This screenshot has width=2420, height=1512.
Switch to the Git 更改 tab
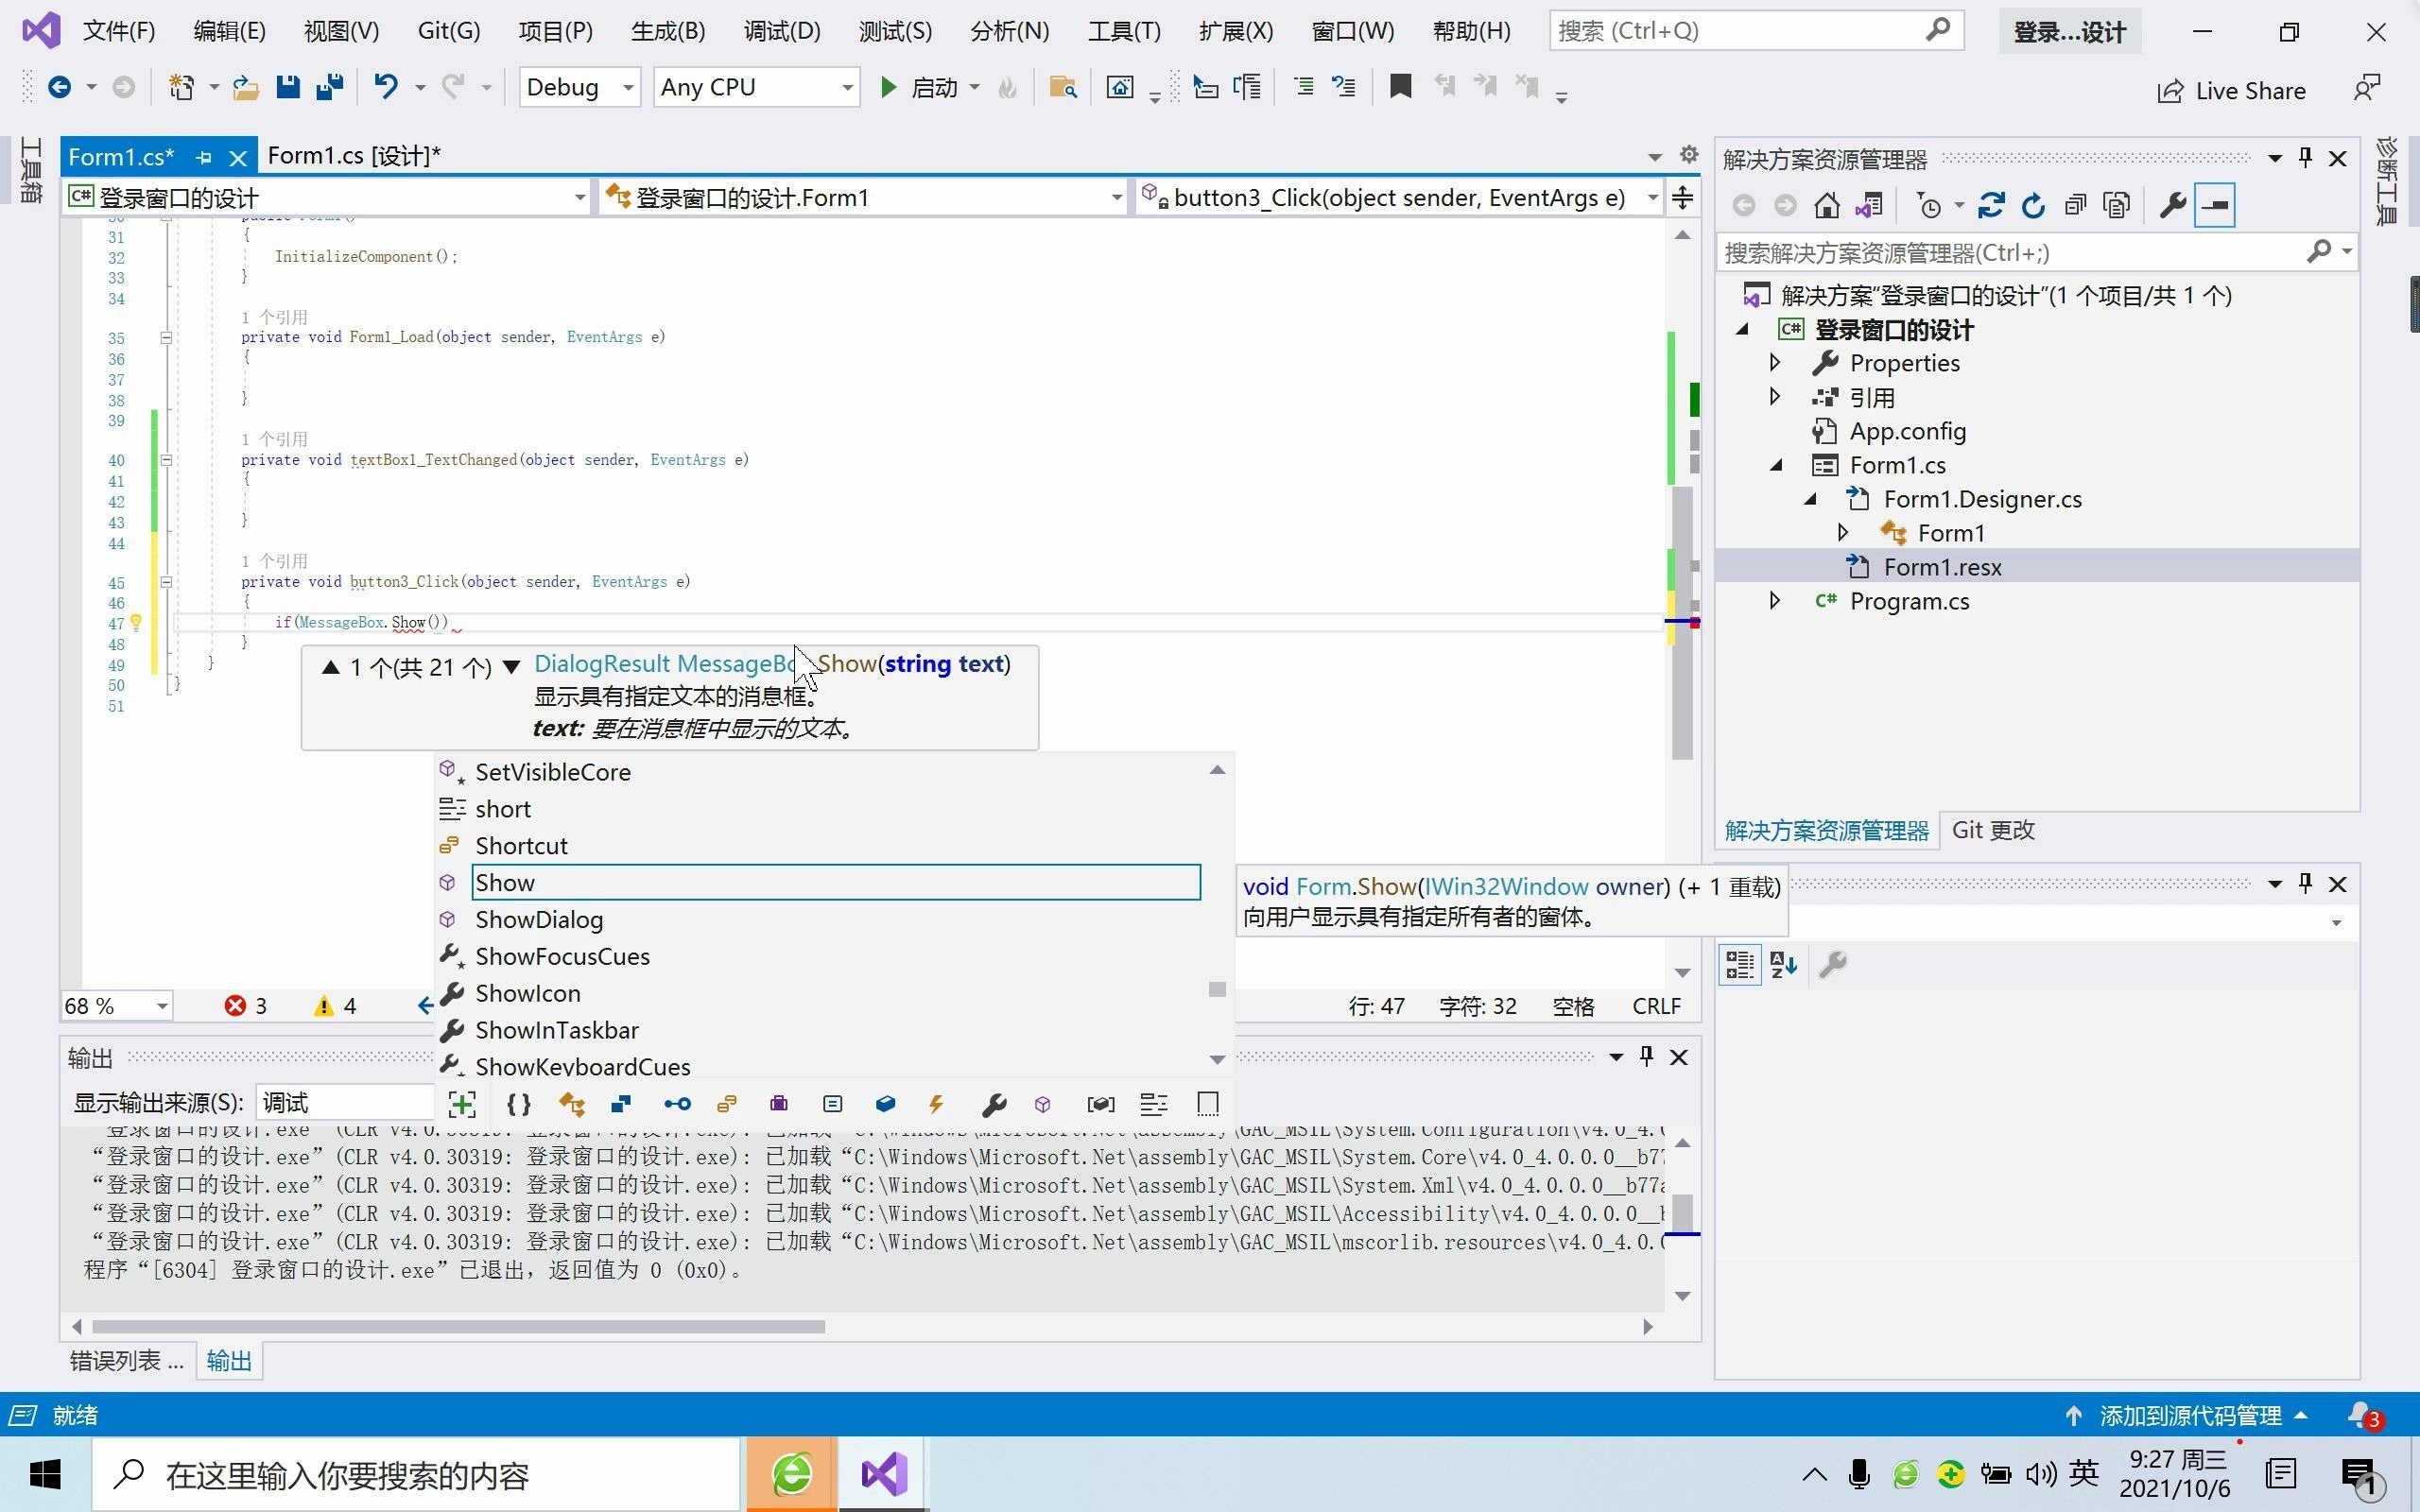click(x=1993, y=830)
